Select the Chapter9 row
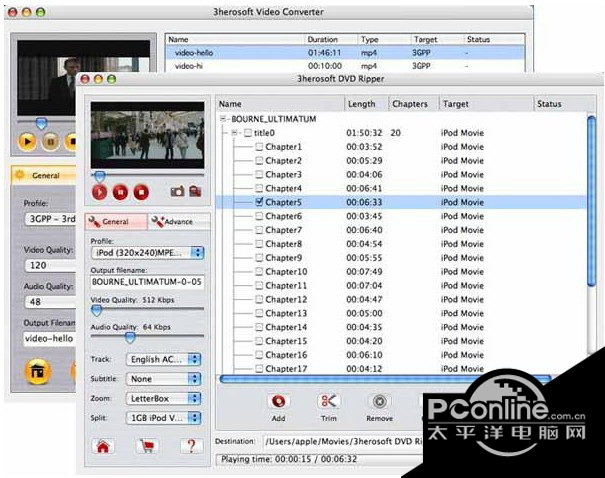Image resolution: width=605 pixels, height=478 pixels. [x=401, y=258]
